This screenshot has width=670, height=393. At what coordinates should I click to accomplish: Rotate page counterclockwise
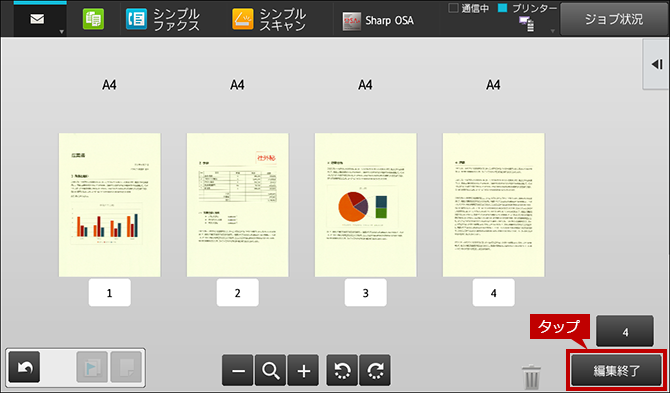pos(342,370)
